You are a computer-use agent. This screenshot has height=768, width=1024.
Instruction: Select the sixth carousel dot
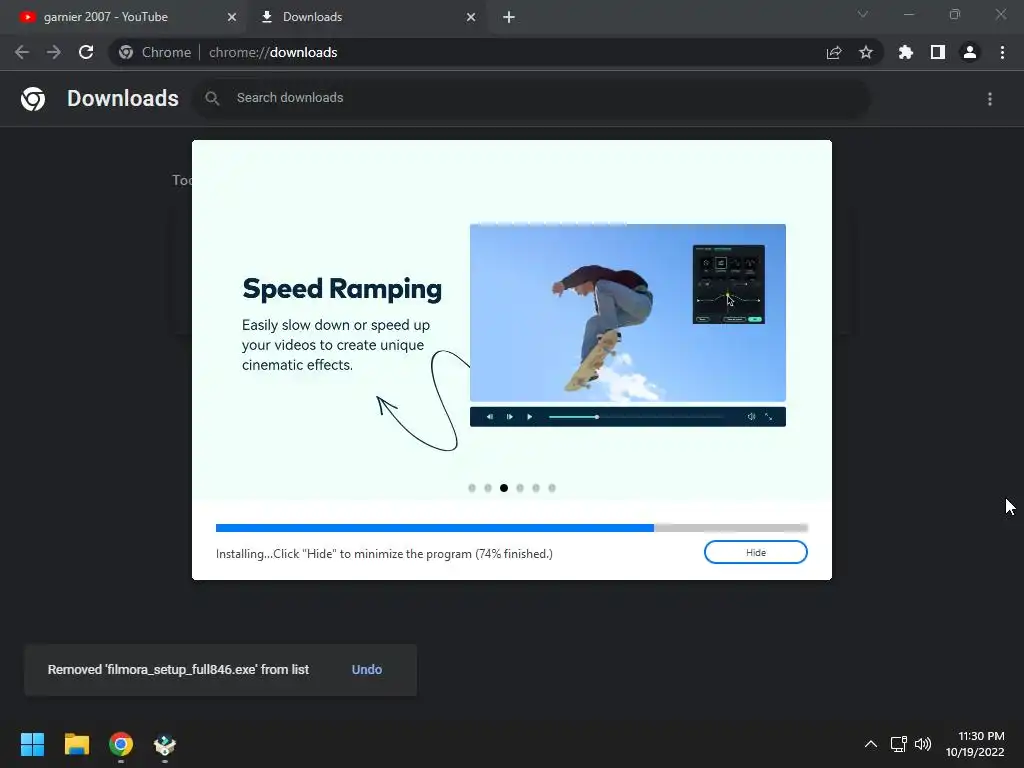(x=552, y=488)
